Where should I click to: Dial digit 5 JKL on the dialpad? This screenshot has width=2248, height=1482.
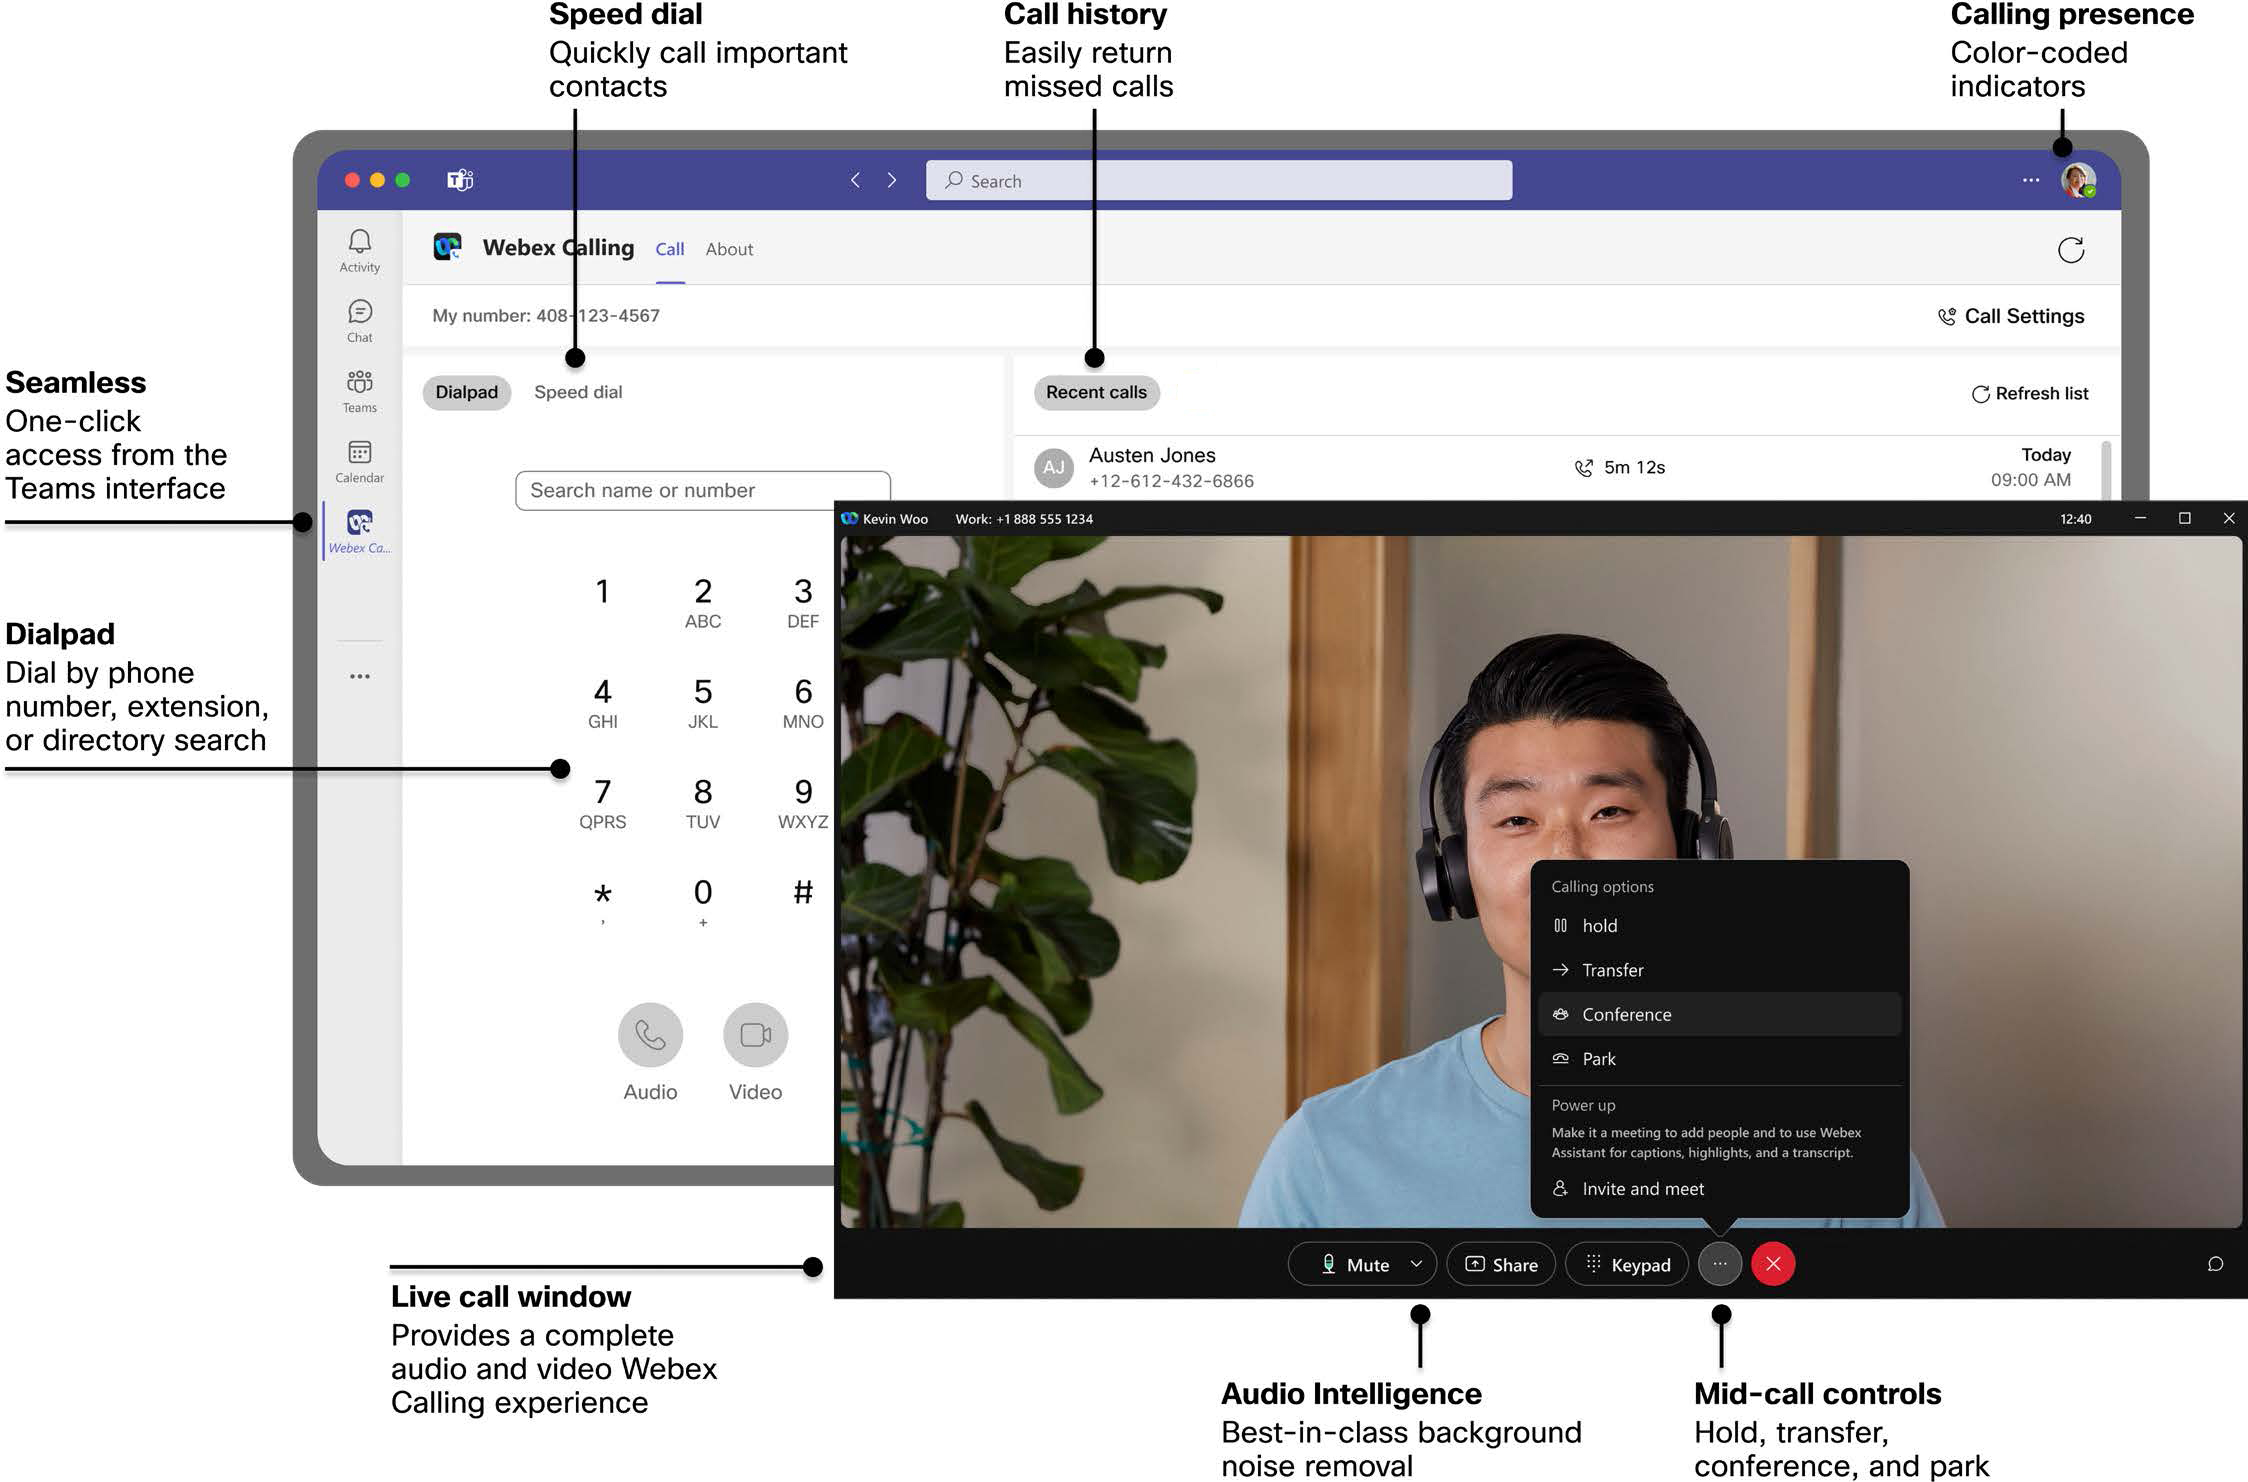coord(703,703)
